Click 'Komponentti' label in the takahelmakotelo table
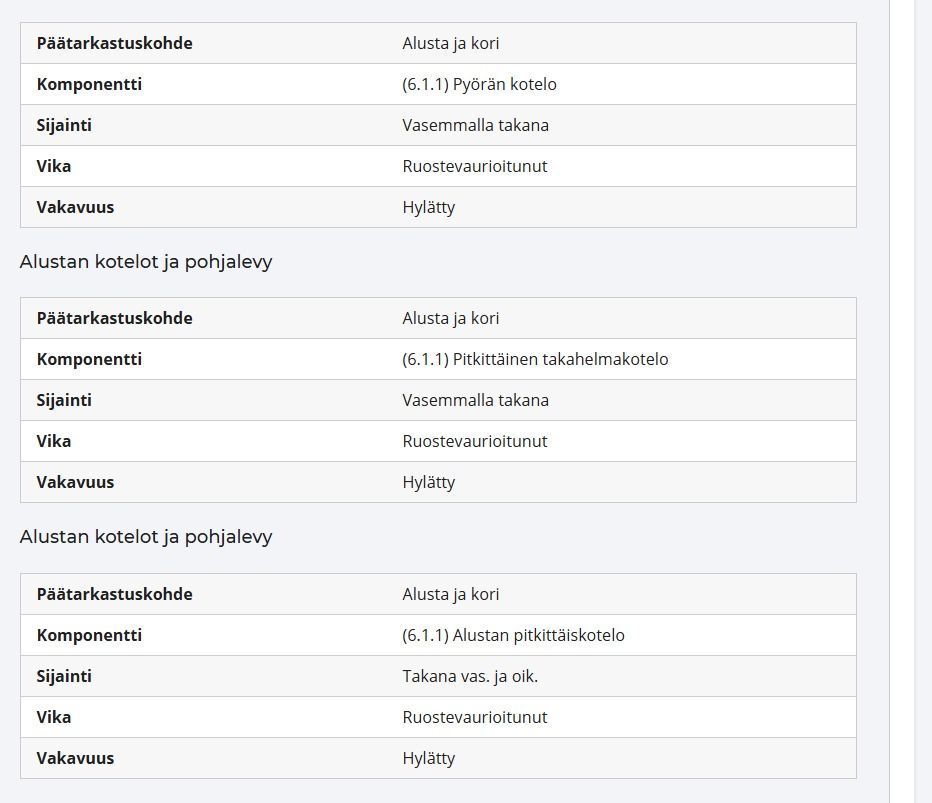This screenshot has height=803, width=932. tap(89, 360)
